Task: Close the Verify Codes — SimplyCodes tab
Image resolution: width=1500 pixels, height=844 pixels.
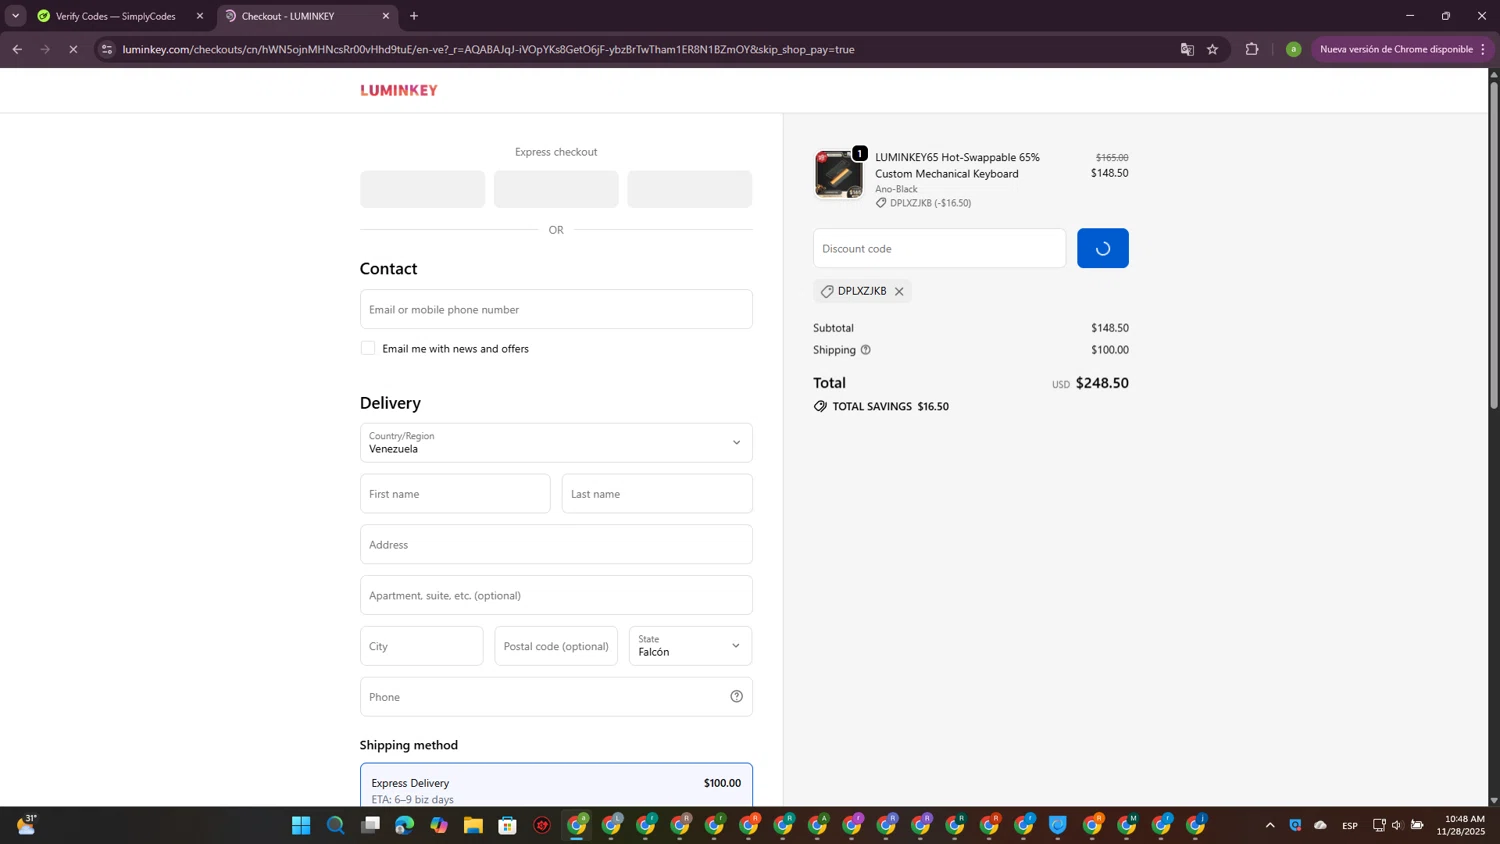Action: [x=200, y=16]
